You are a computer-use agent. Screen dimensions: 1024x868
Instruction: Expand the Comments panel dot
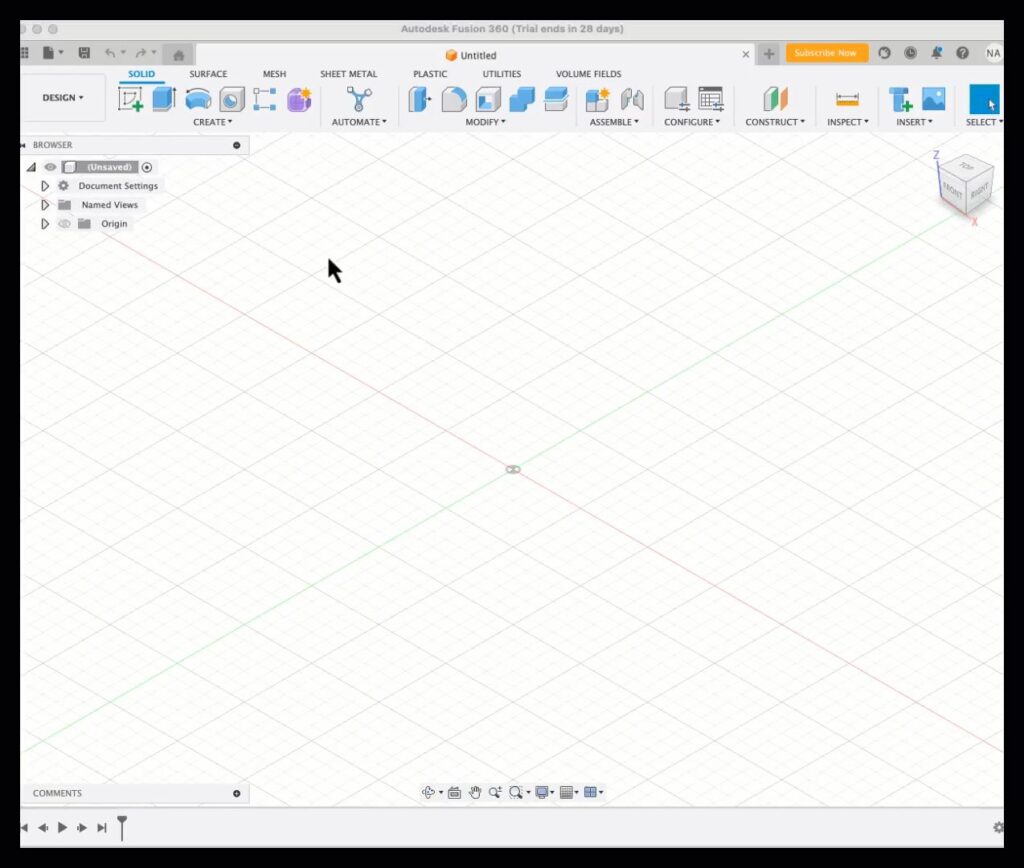click(236, 794)
